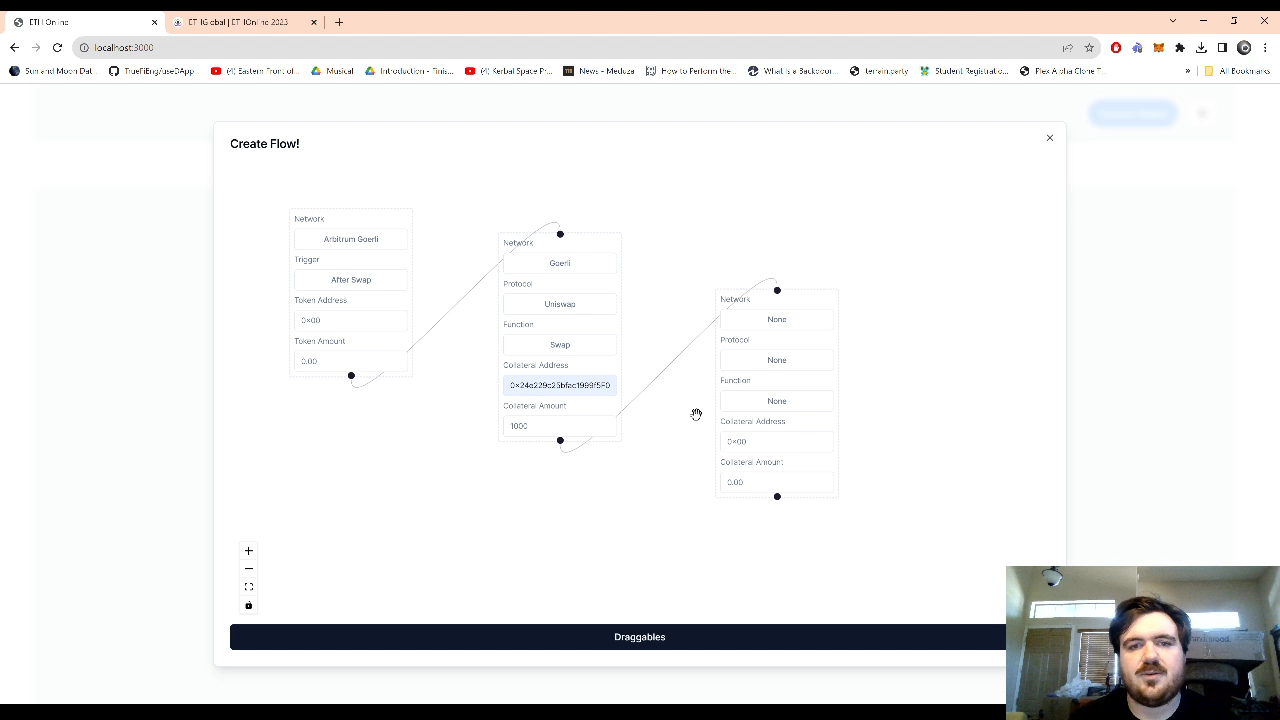Screen dimensions: 1280x720
Task: Click the third node's bottom connection handle
Action: (777, 497)
